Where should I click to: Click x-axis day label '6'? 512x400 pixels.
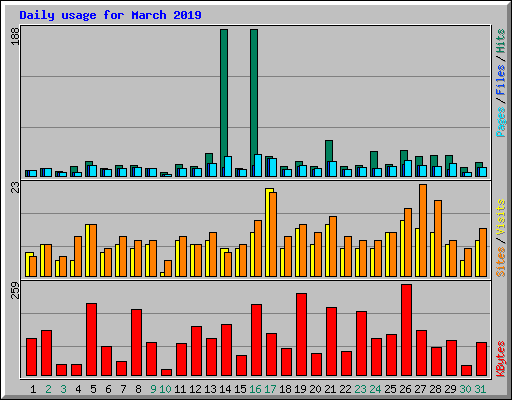[x=108, y=389]
